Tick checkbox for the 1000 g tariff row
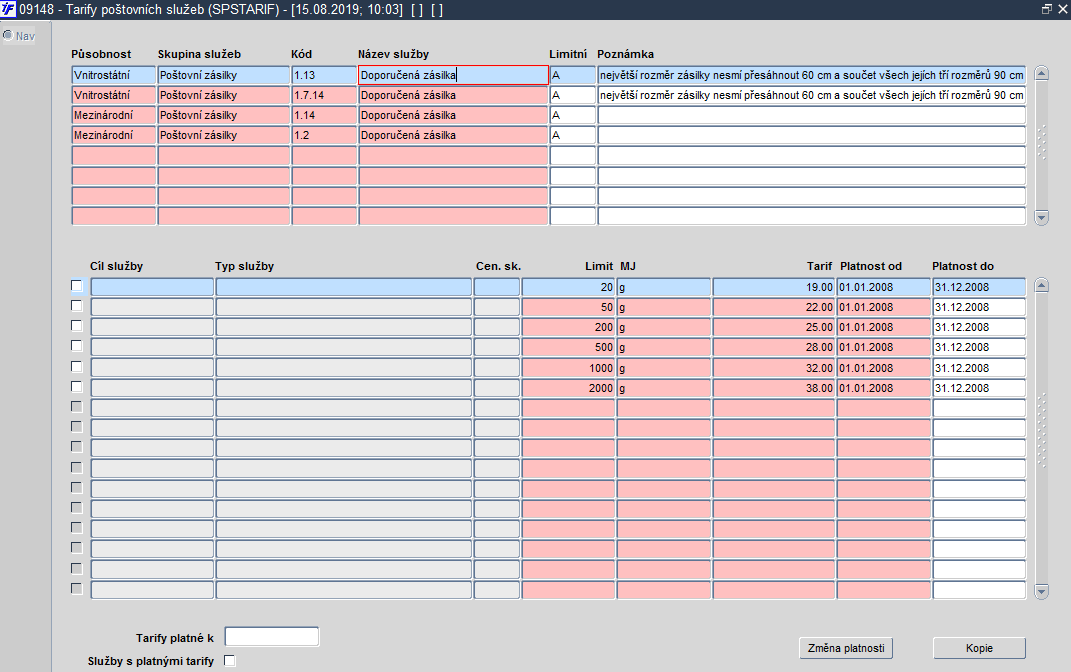The image size is (1071, 672). pyautogui.click(x=76, y=367)
